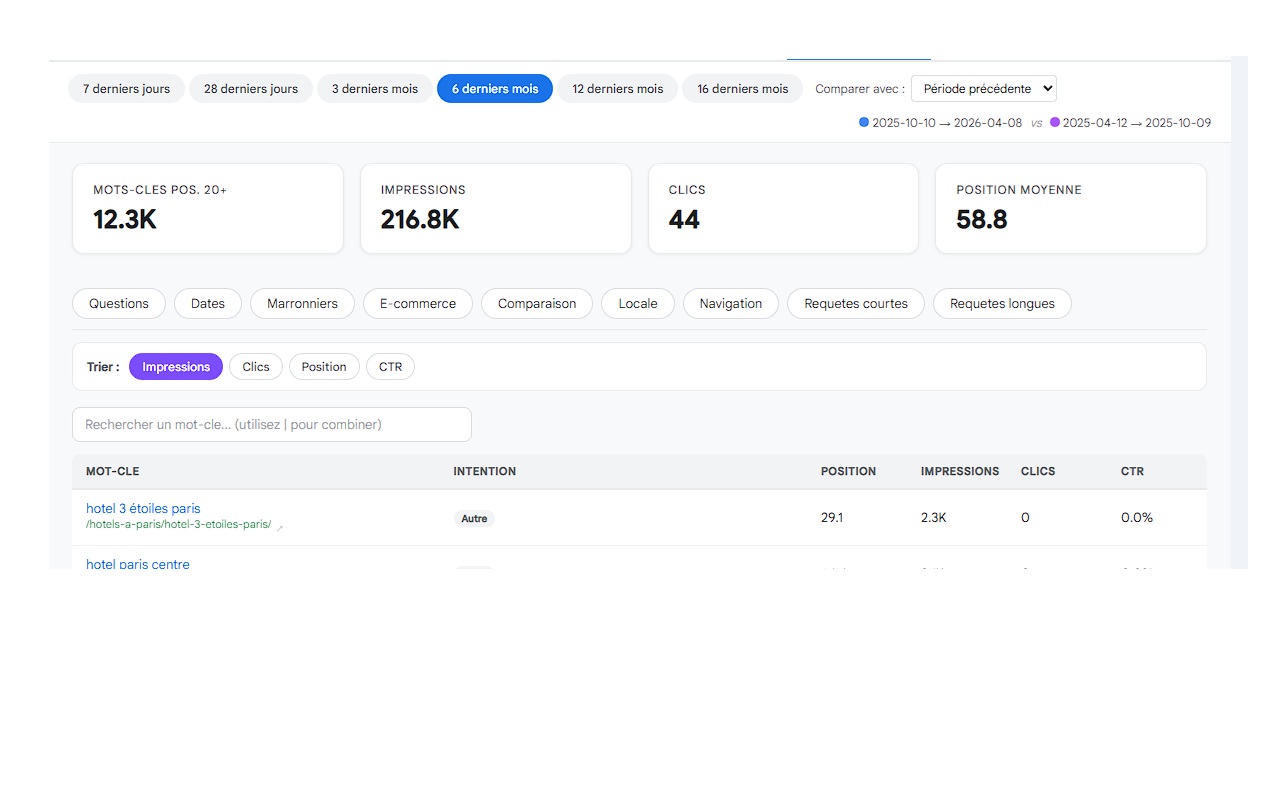The image size is (1280, 800).
Task: Switch period to 28 derniers jours
Action: pyautogui.click(x=251, y=89)
